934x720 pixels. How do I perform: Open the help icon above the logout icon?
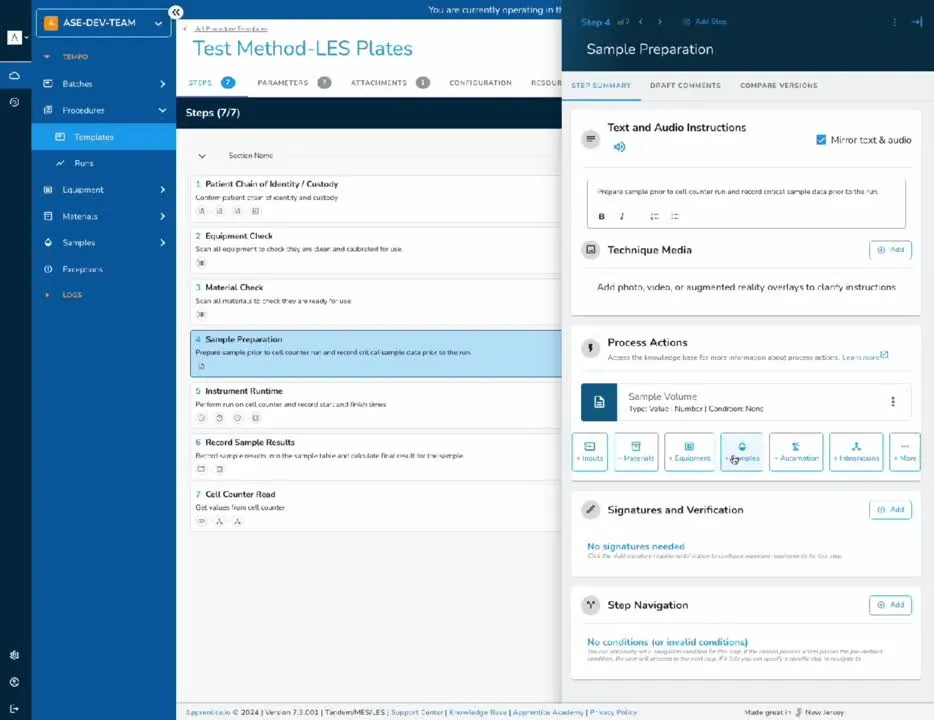[14, 682]
